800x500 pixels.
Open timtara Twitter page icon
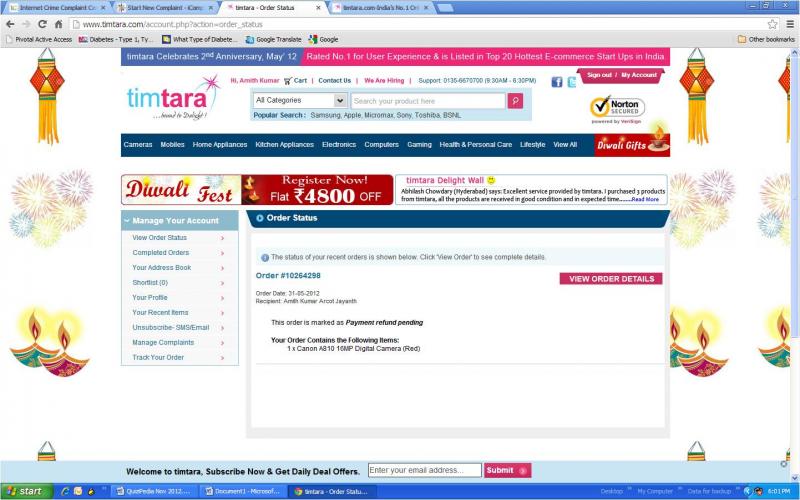pyautogui.click(x=572, y=82)
